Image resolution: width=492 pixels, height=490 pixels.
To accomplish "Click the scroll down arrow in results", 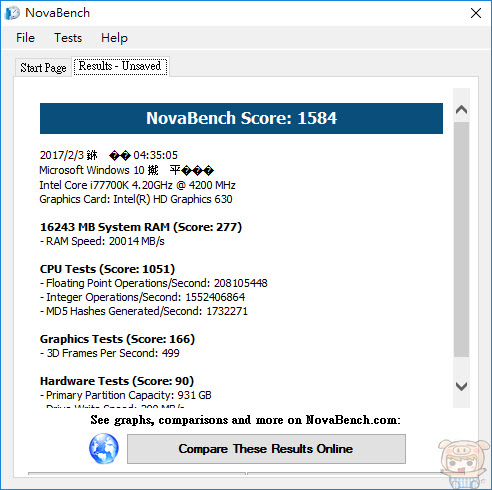I will [x=461, y=386].
